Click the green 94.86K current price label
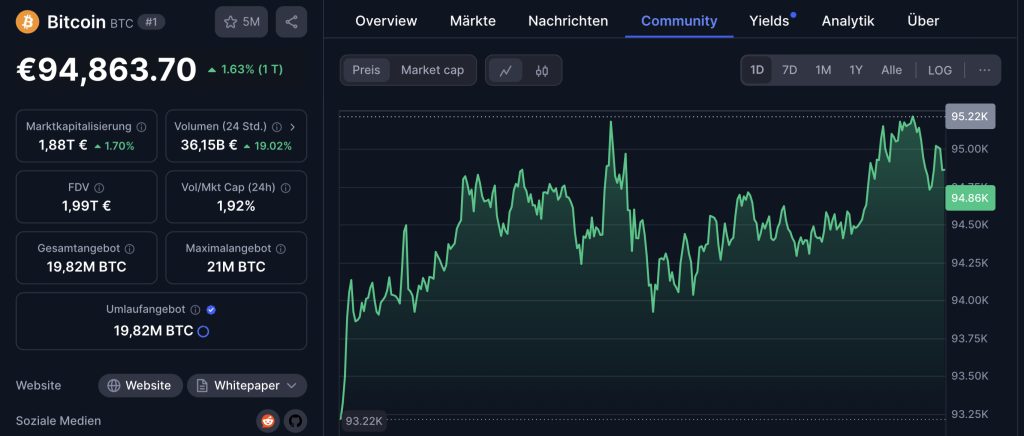This screenshot has width=1024, height=436. coord(970,198)
